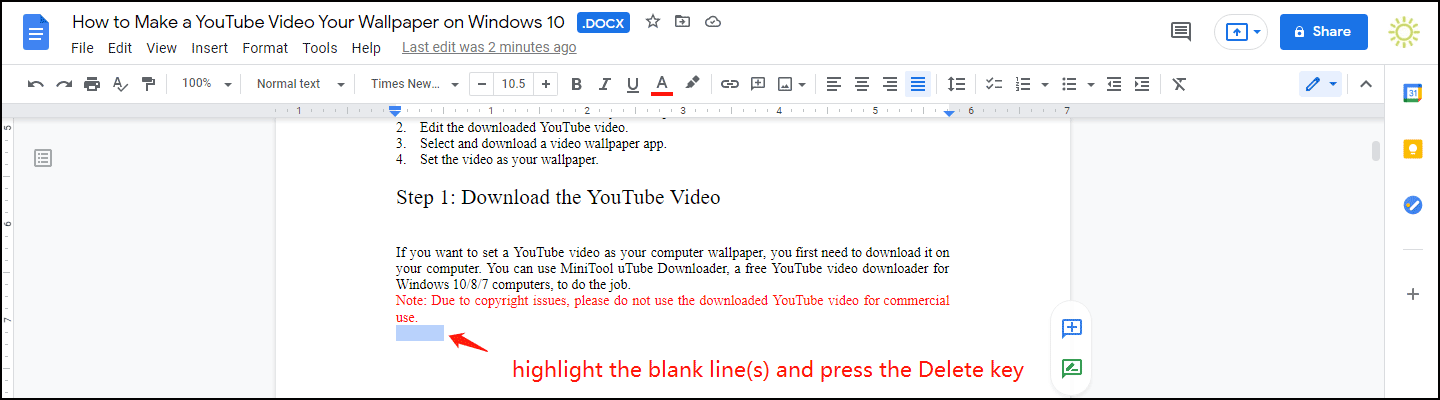The width and height of the screenshot is (1440, 400).
Task: Move document using the folder icon
Action: point(683,22)
